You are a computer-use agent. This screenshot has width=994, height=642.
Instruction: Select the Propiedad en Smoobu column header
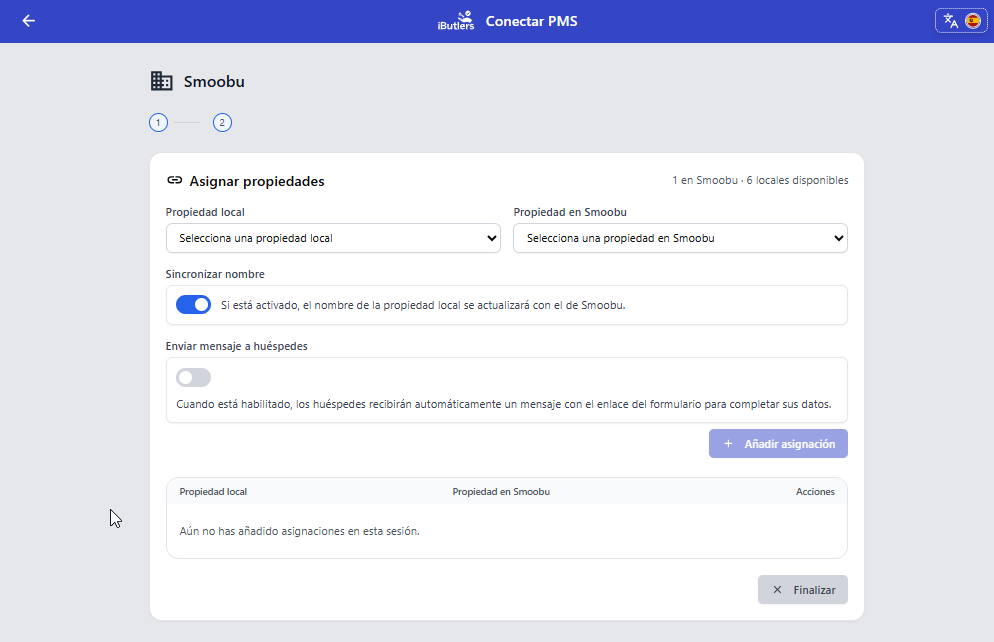[x=501, y=492]
